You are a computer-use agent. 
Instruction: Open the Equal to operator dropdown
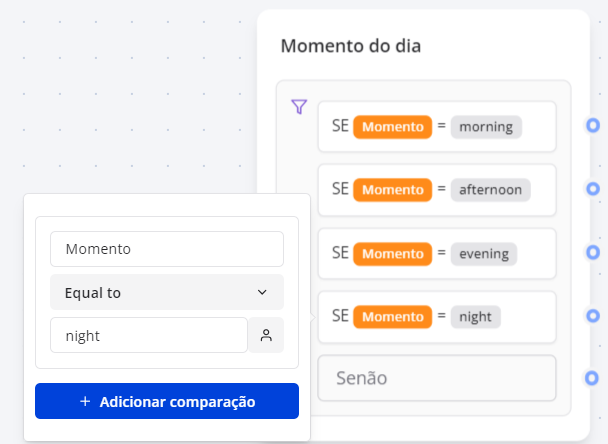tap(166, 292)
